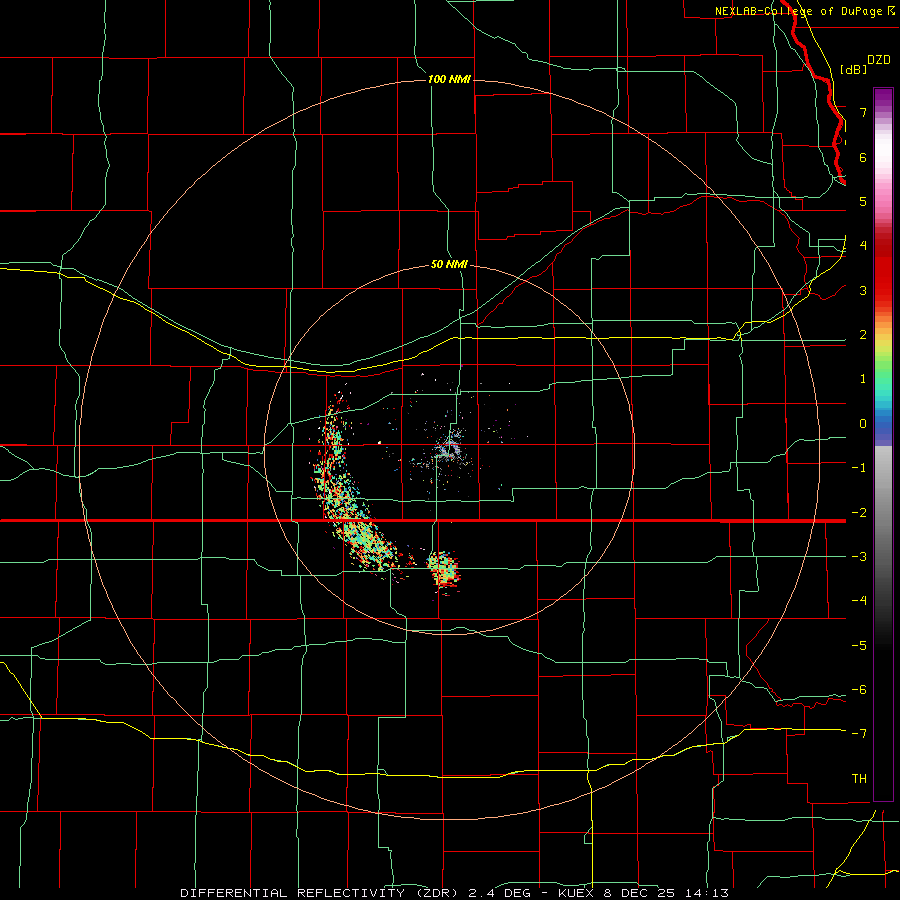The image size is (900, 900).
Task: Click the KUEX radar site at map center
Action: click(x=449, y=448)
